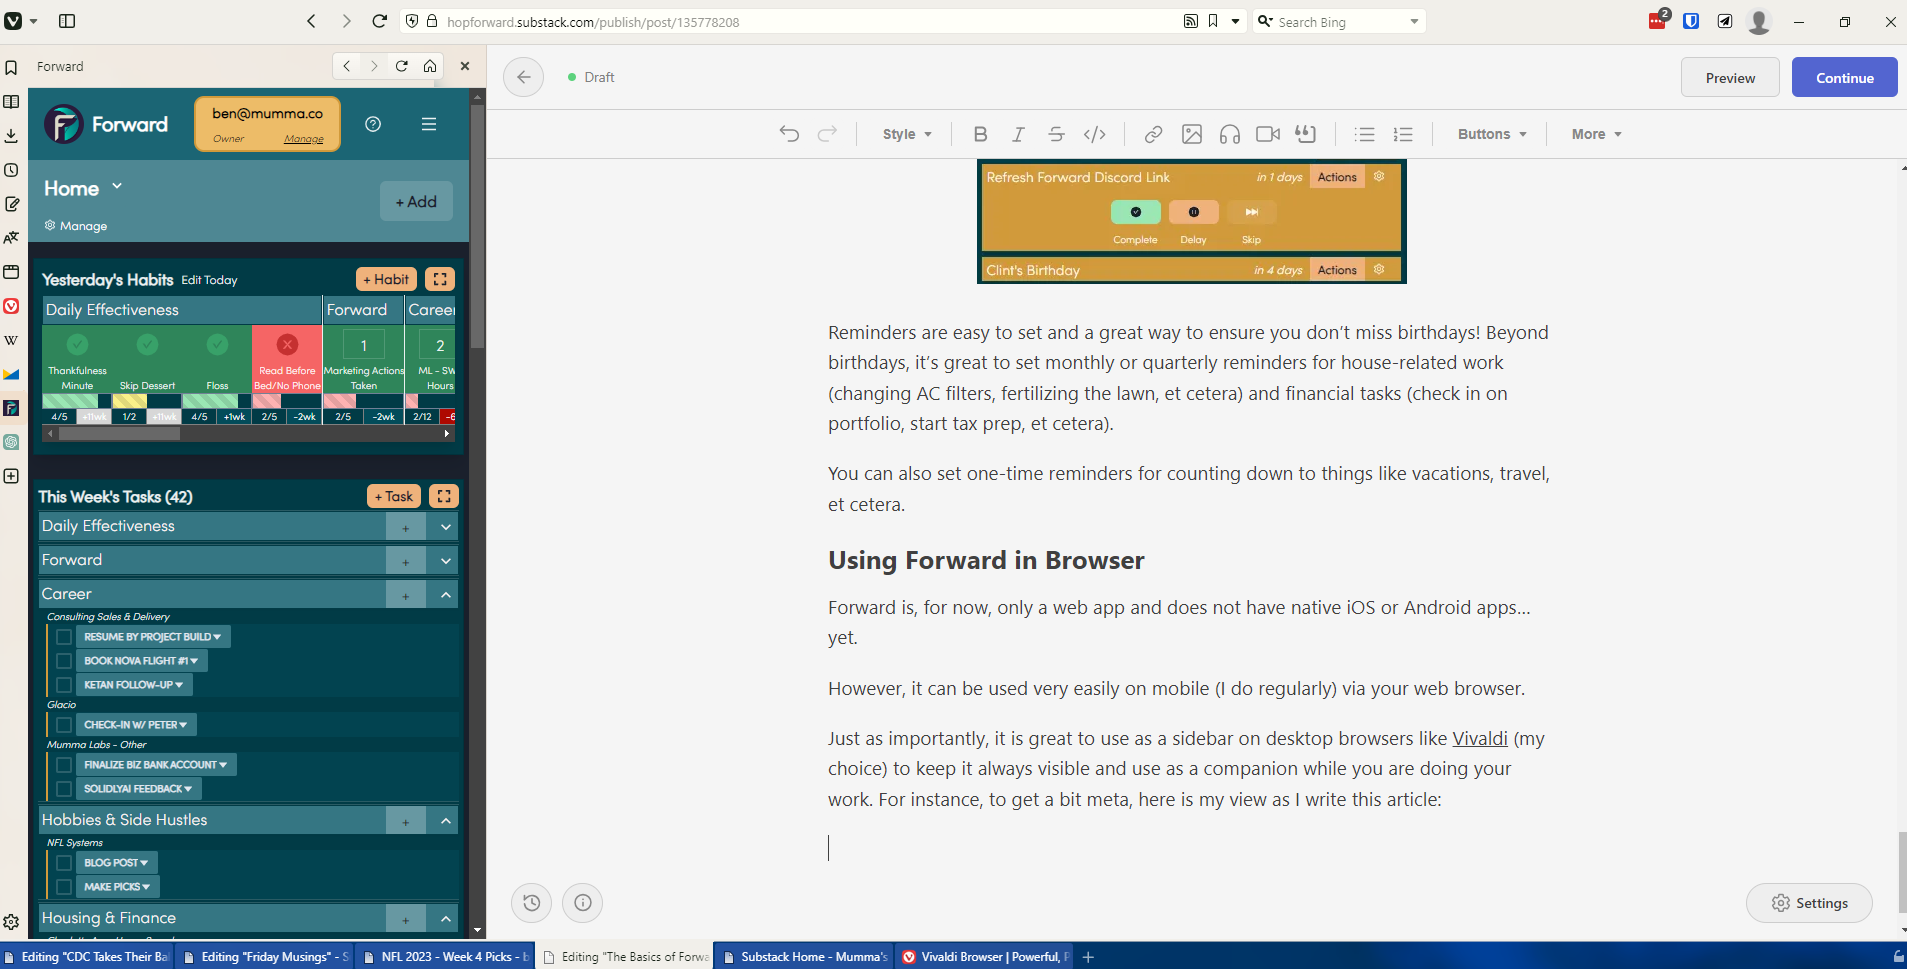Click the Continue button
The height and width of the screenshot is (969, 1907).
point(1844,77)
